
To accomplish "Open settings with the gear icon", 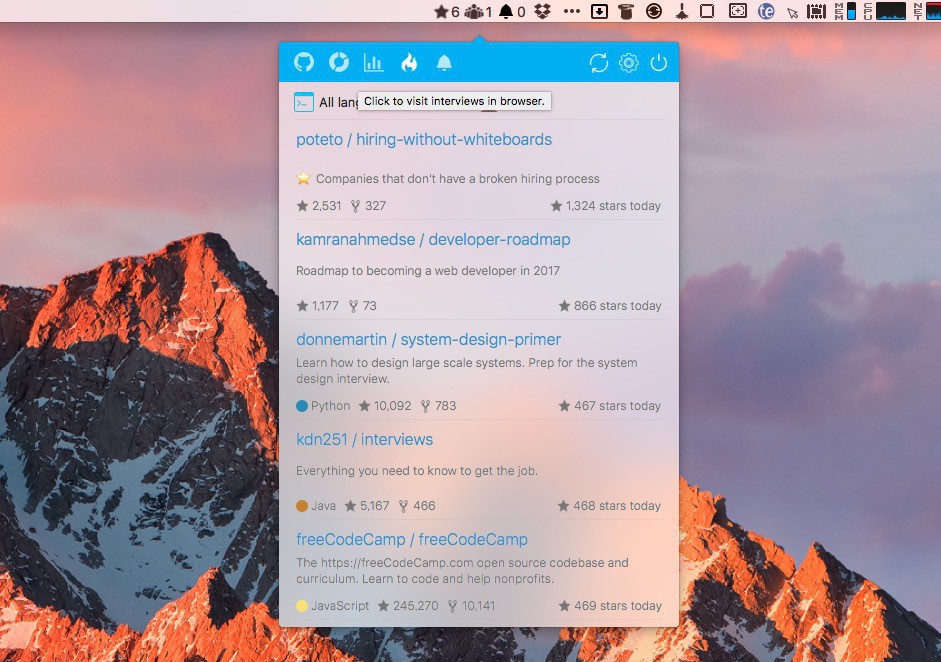I will 628,63.
